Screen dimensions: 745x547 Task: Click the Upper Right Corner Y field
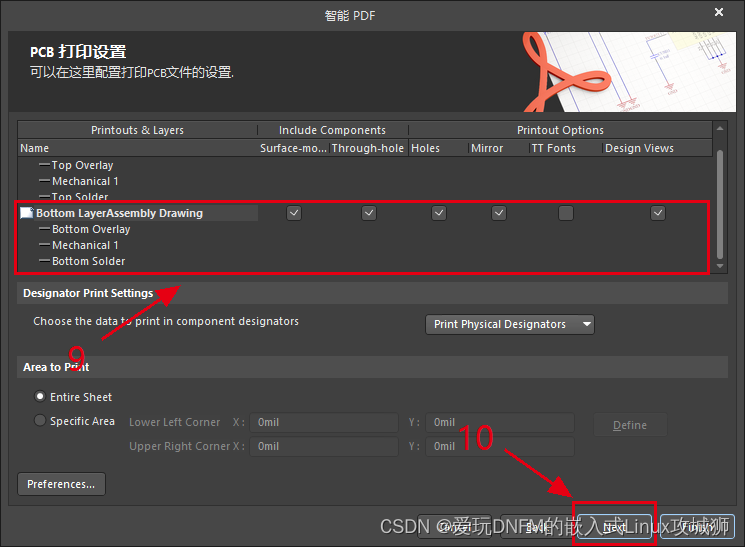tap(500, 447)
